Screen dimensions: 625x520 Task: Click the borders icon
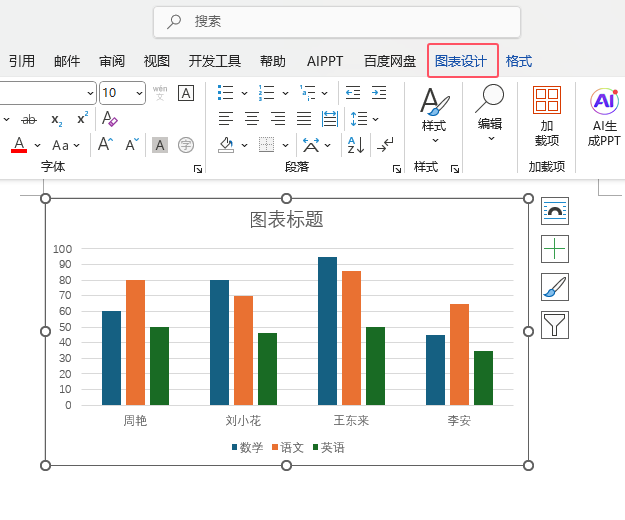266,145
